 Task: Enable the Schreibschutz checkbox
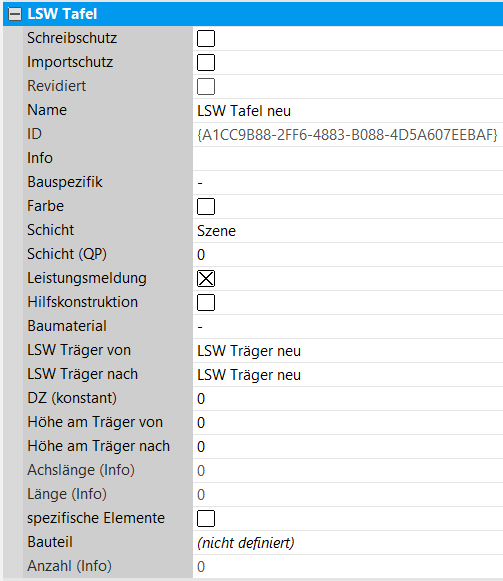pyautogui.click(x=206, y=39)
